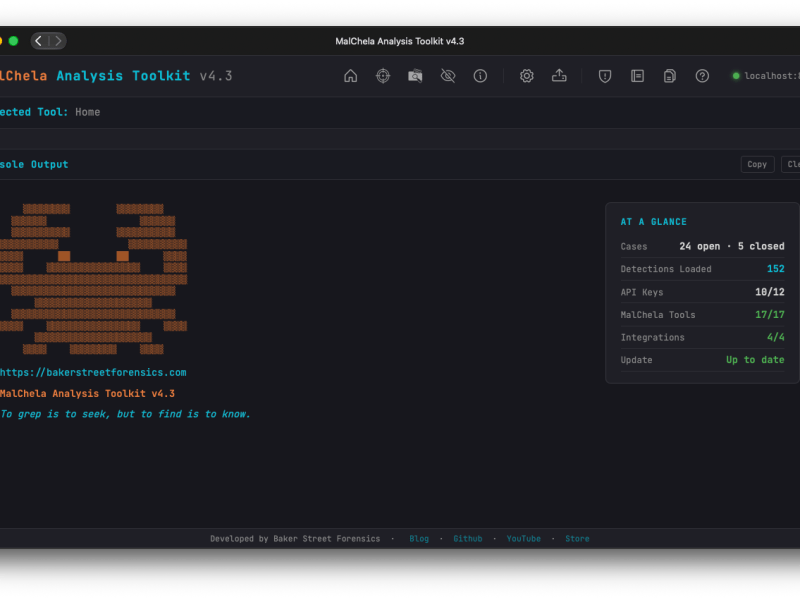Click the 'MalChela Tools' label
800x600 pixels.
click(x=658, y=315)
